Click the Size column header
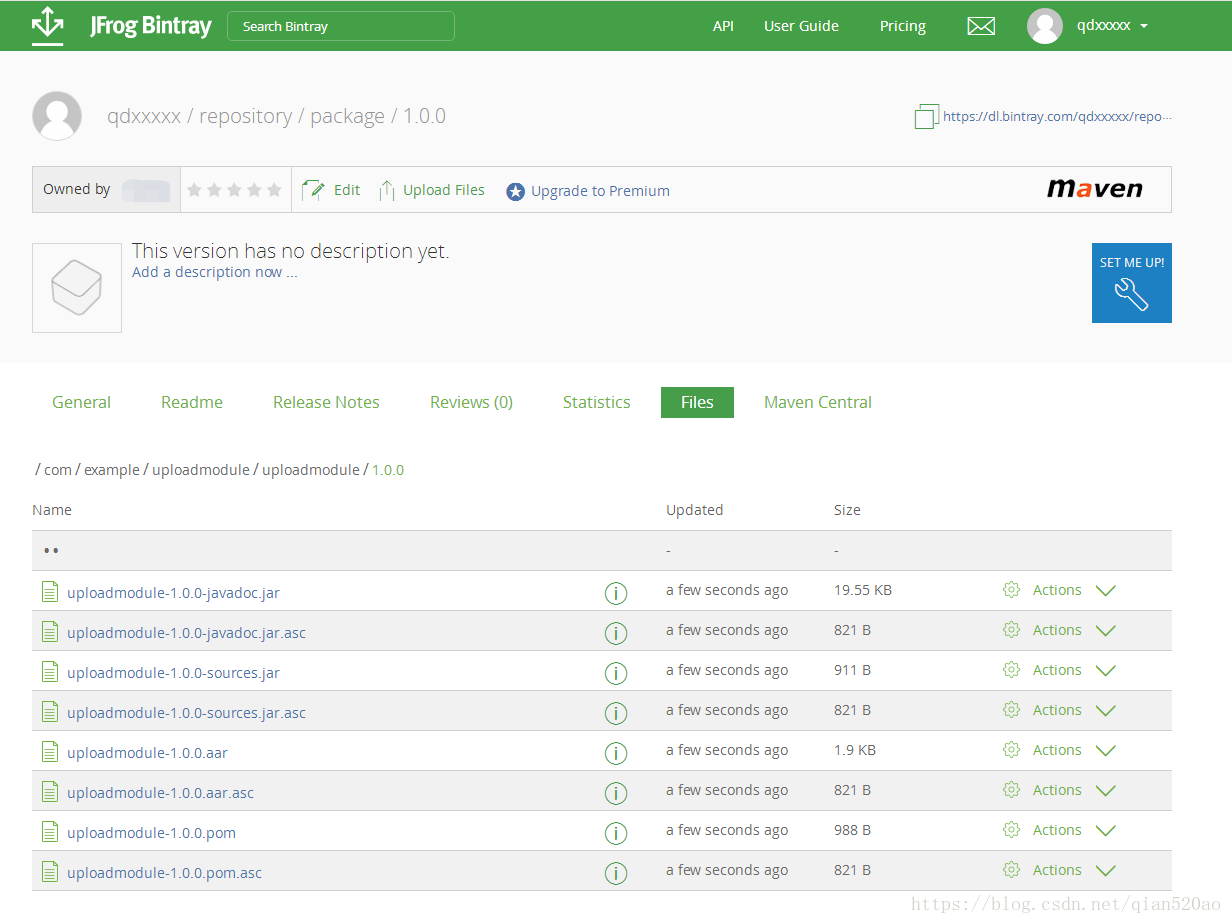1232x924 pixels. coord(847,510)
